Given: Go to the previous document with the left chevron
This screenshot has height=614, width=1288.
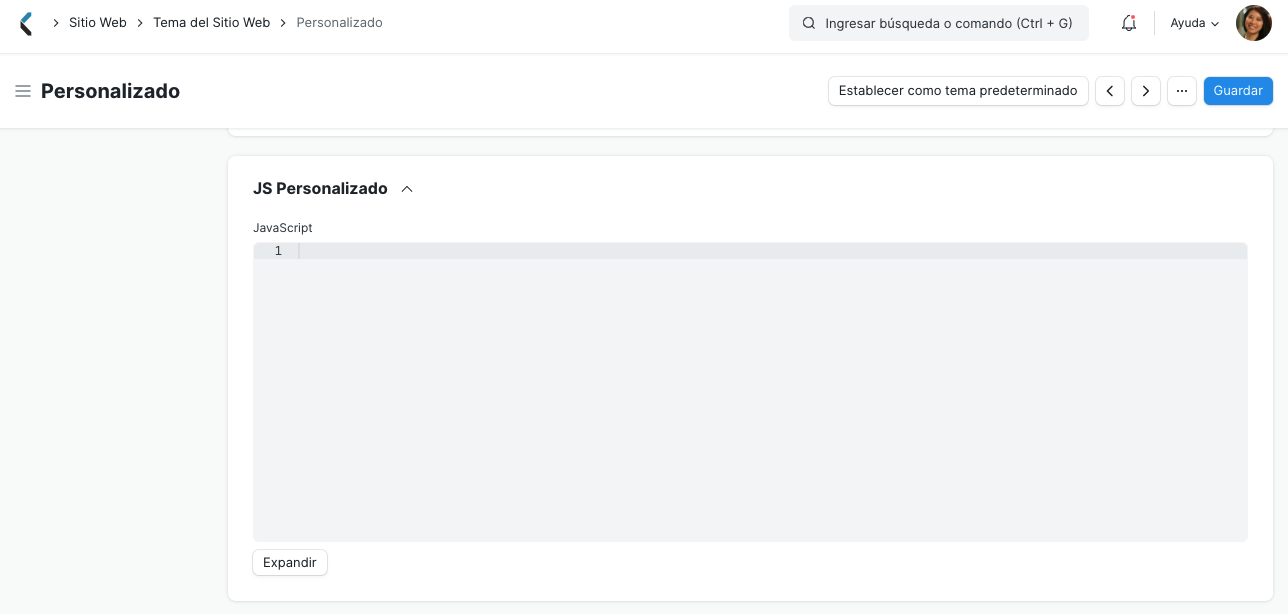Looking at the screenshot, I should [x=1110, y=91].
